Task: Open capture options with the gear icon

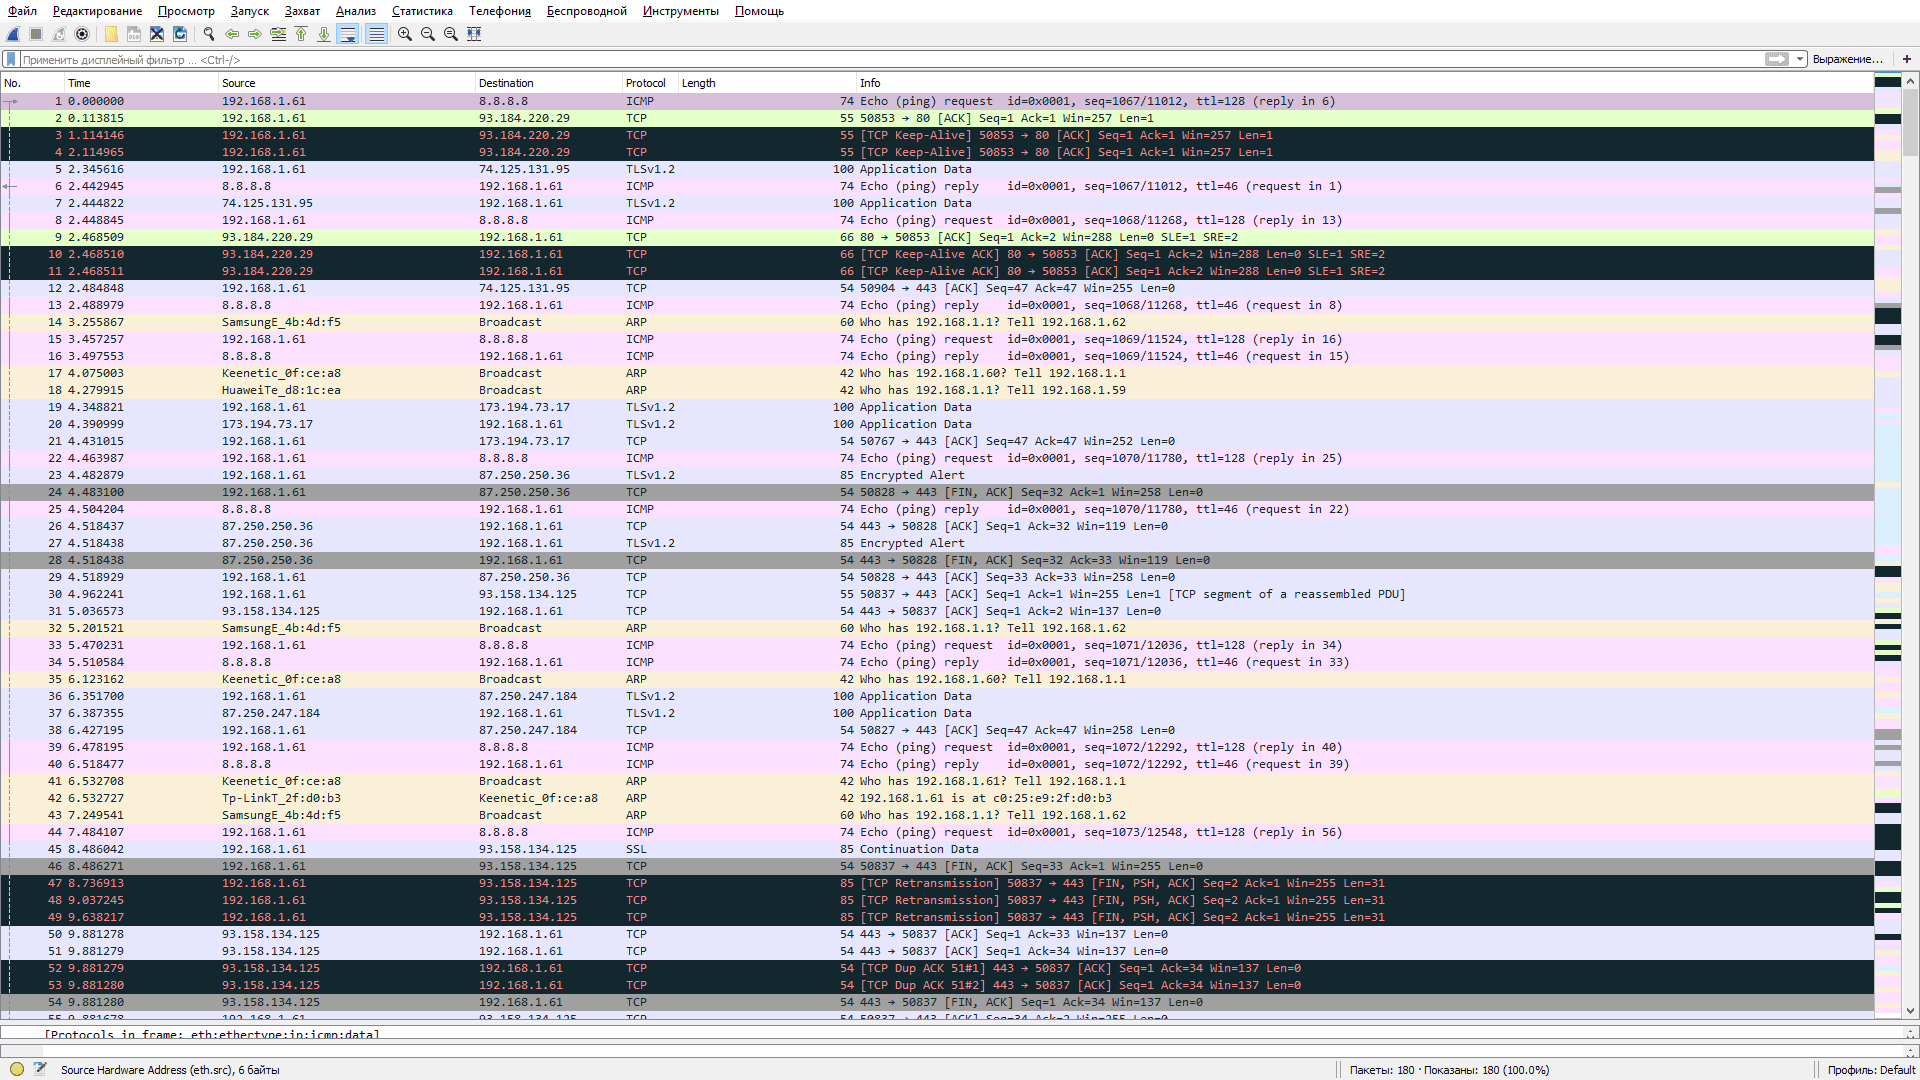Action: pyautogui.click(x=82, y=34)
